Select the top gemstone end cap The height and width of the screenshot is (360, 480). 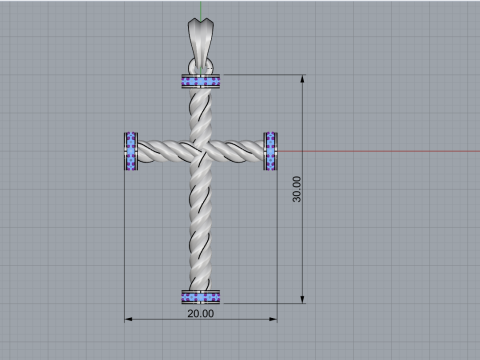click(x=201, y=81)
